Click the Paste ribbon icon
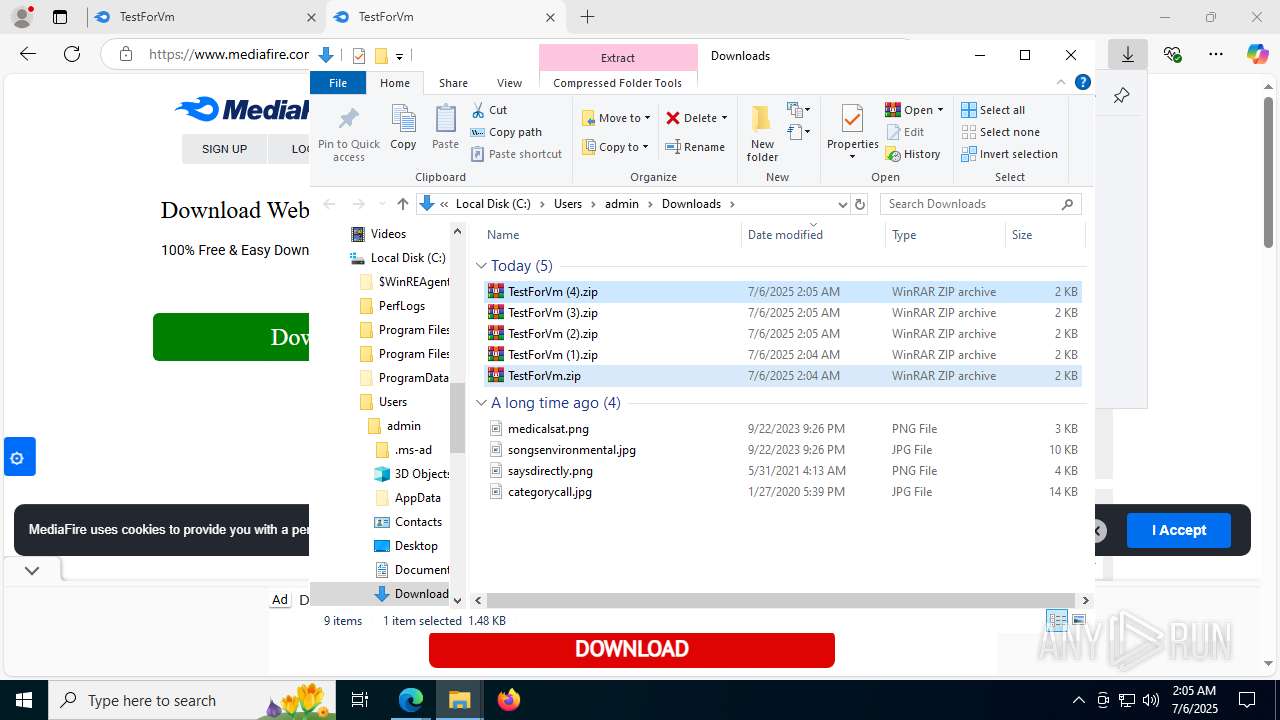Image resolution: width=1280 pixels, height=720 pixels. [445, 128]
